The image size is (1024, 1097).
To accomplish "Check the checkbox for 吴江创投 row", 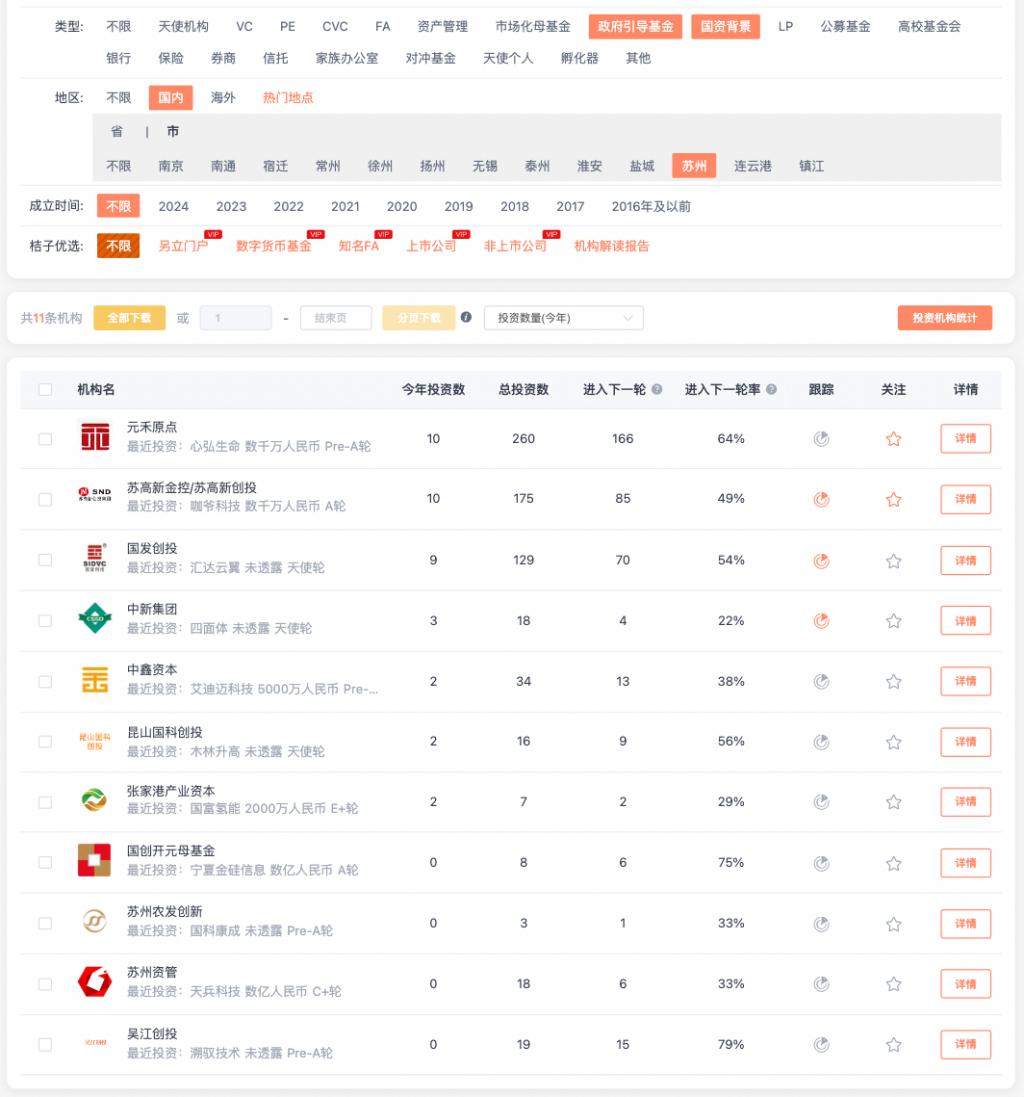I will point(44,1044).
